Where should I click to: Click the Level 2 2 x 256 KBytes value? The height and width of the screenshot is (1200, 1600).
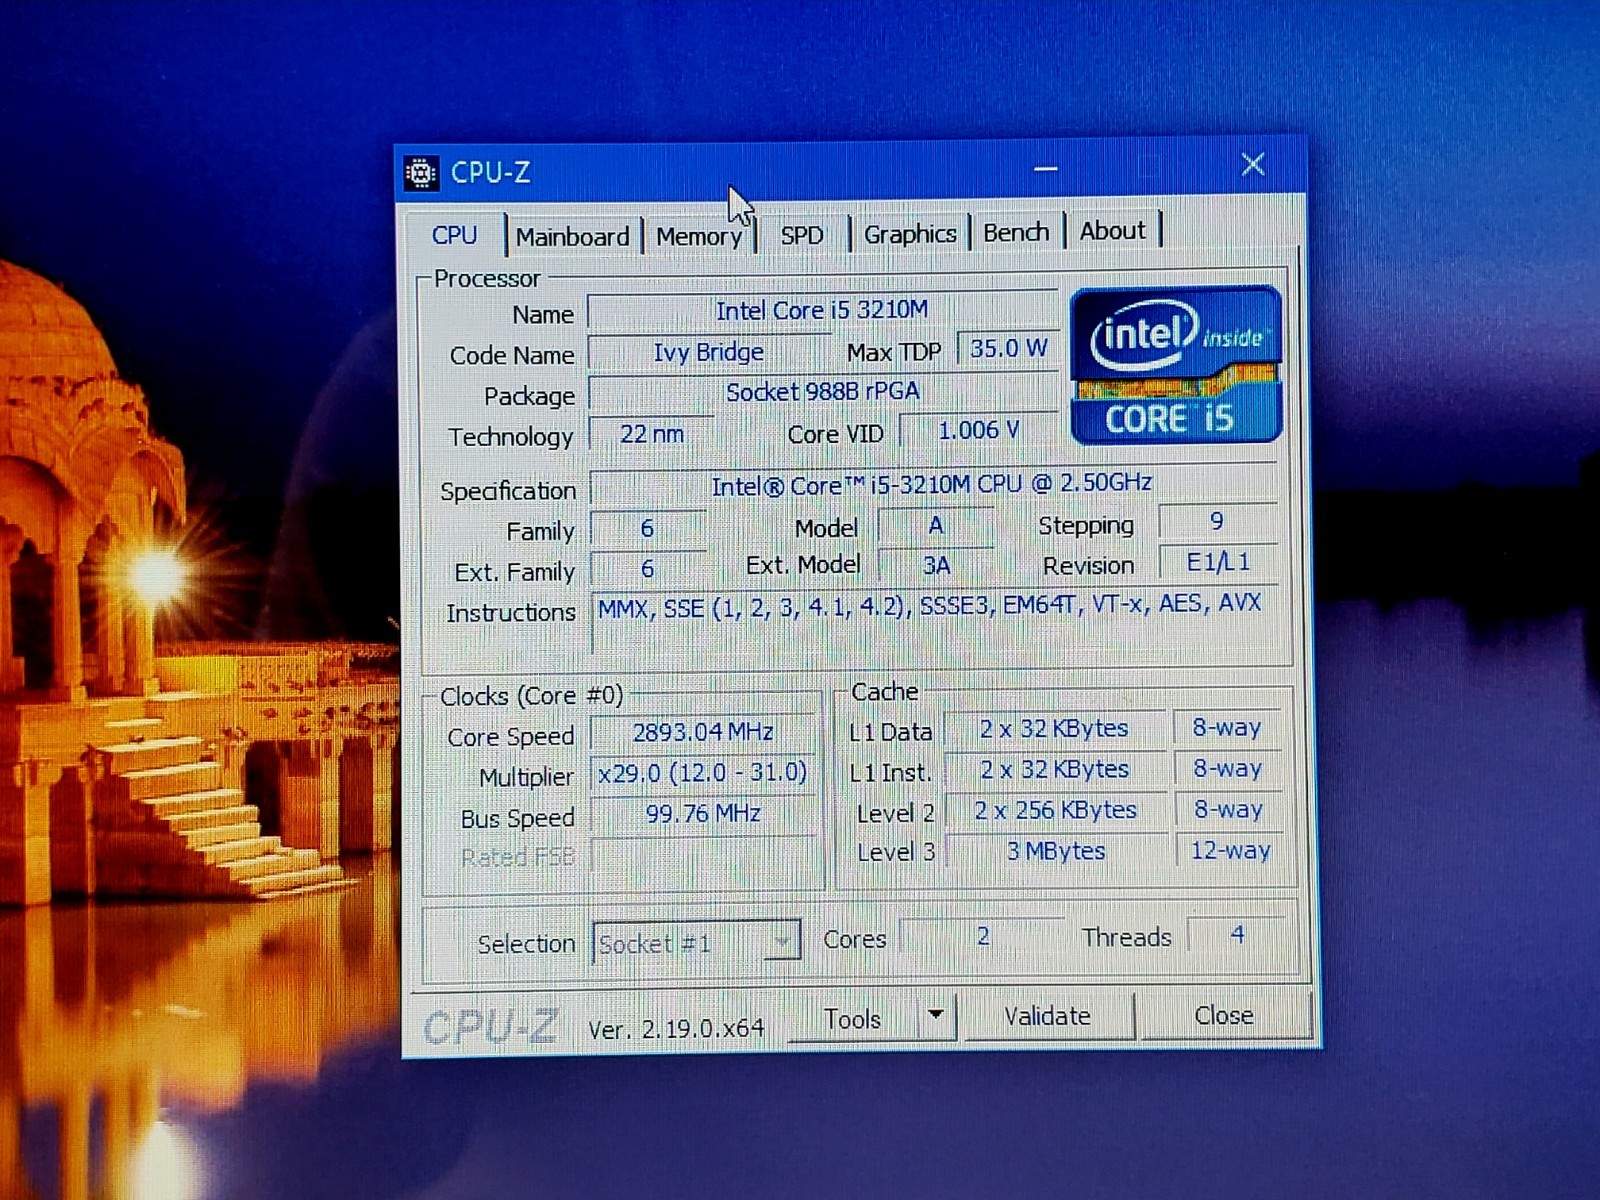point(1055,811)
